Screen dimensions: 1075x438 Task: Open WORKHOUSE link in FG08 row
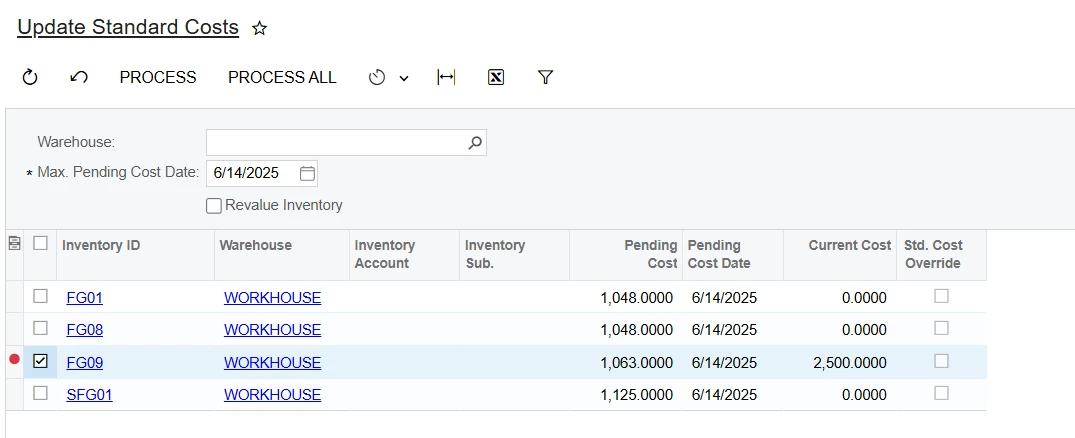click(x=272, y=330)
